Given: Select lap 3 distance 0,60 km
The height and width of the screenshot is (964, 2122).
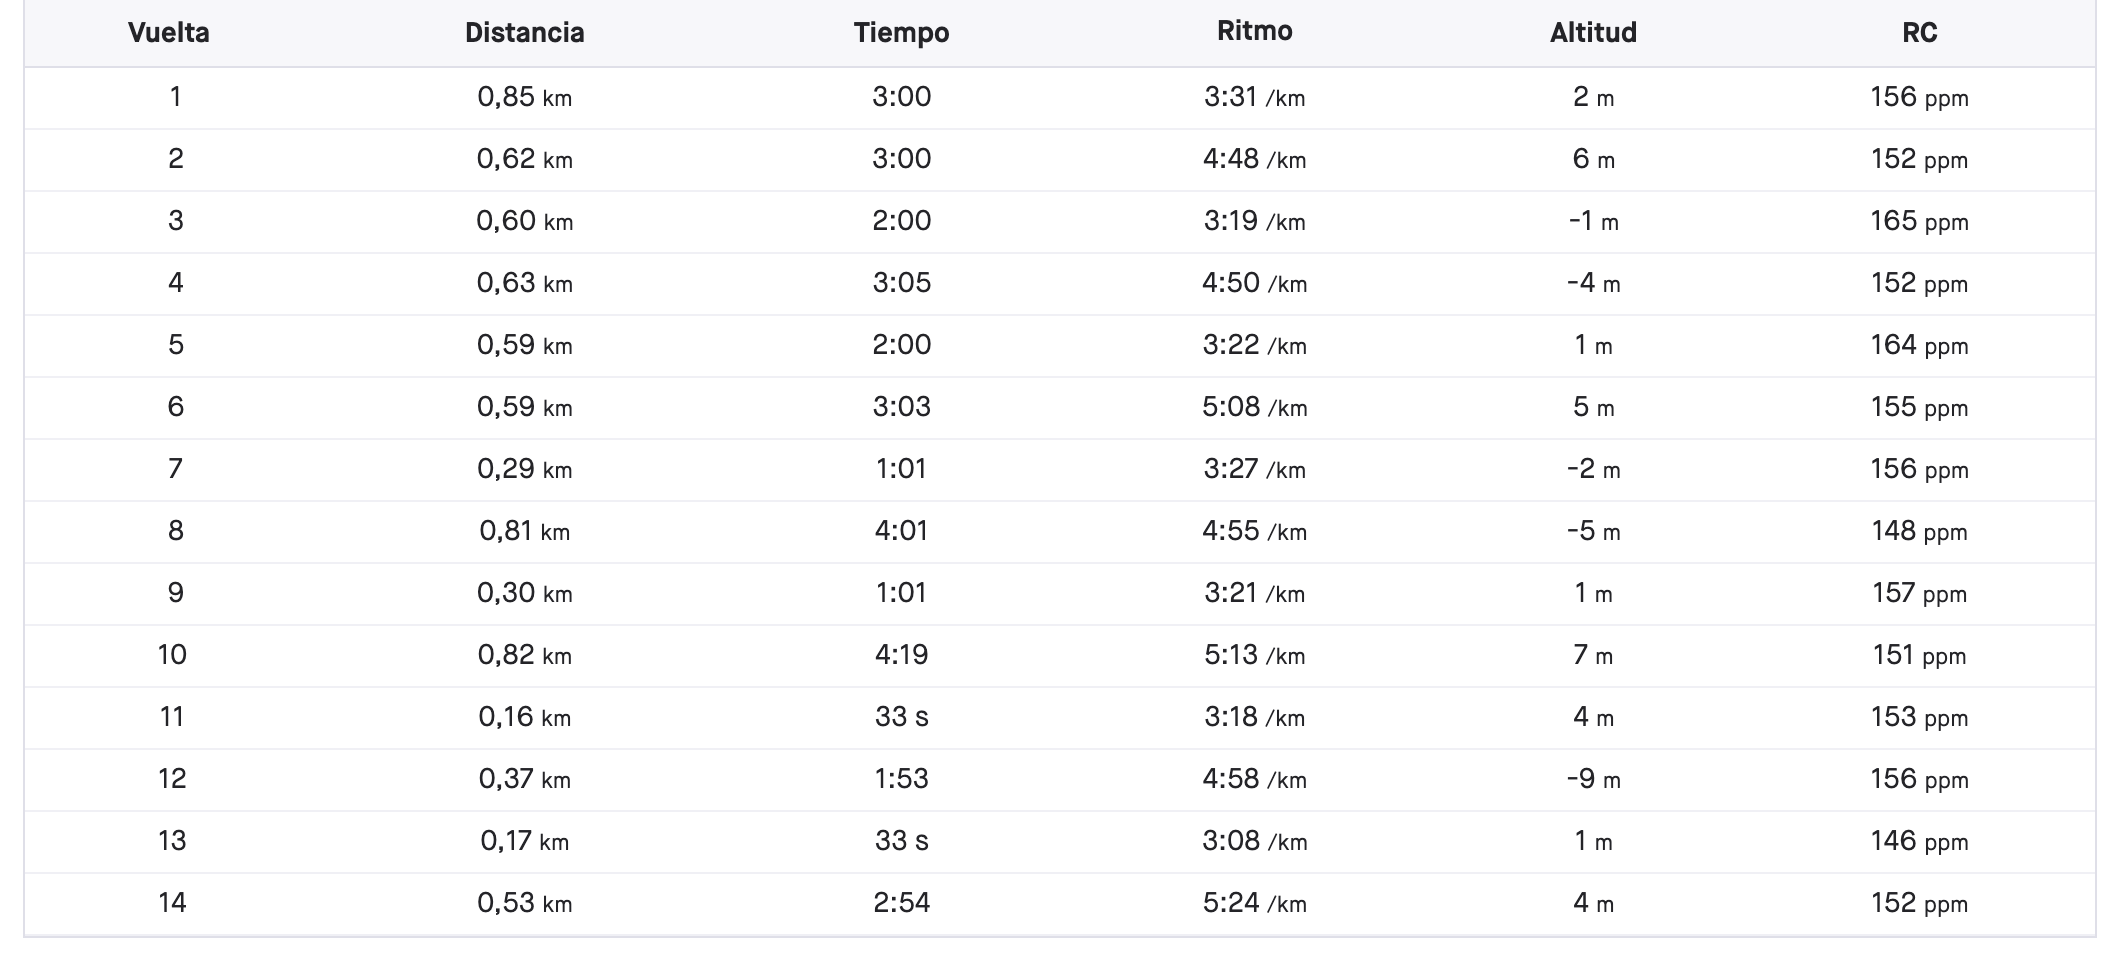Looking at the screenshot, I should [524, 221].
